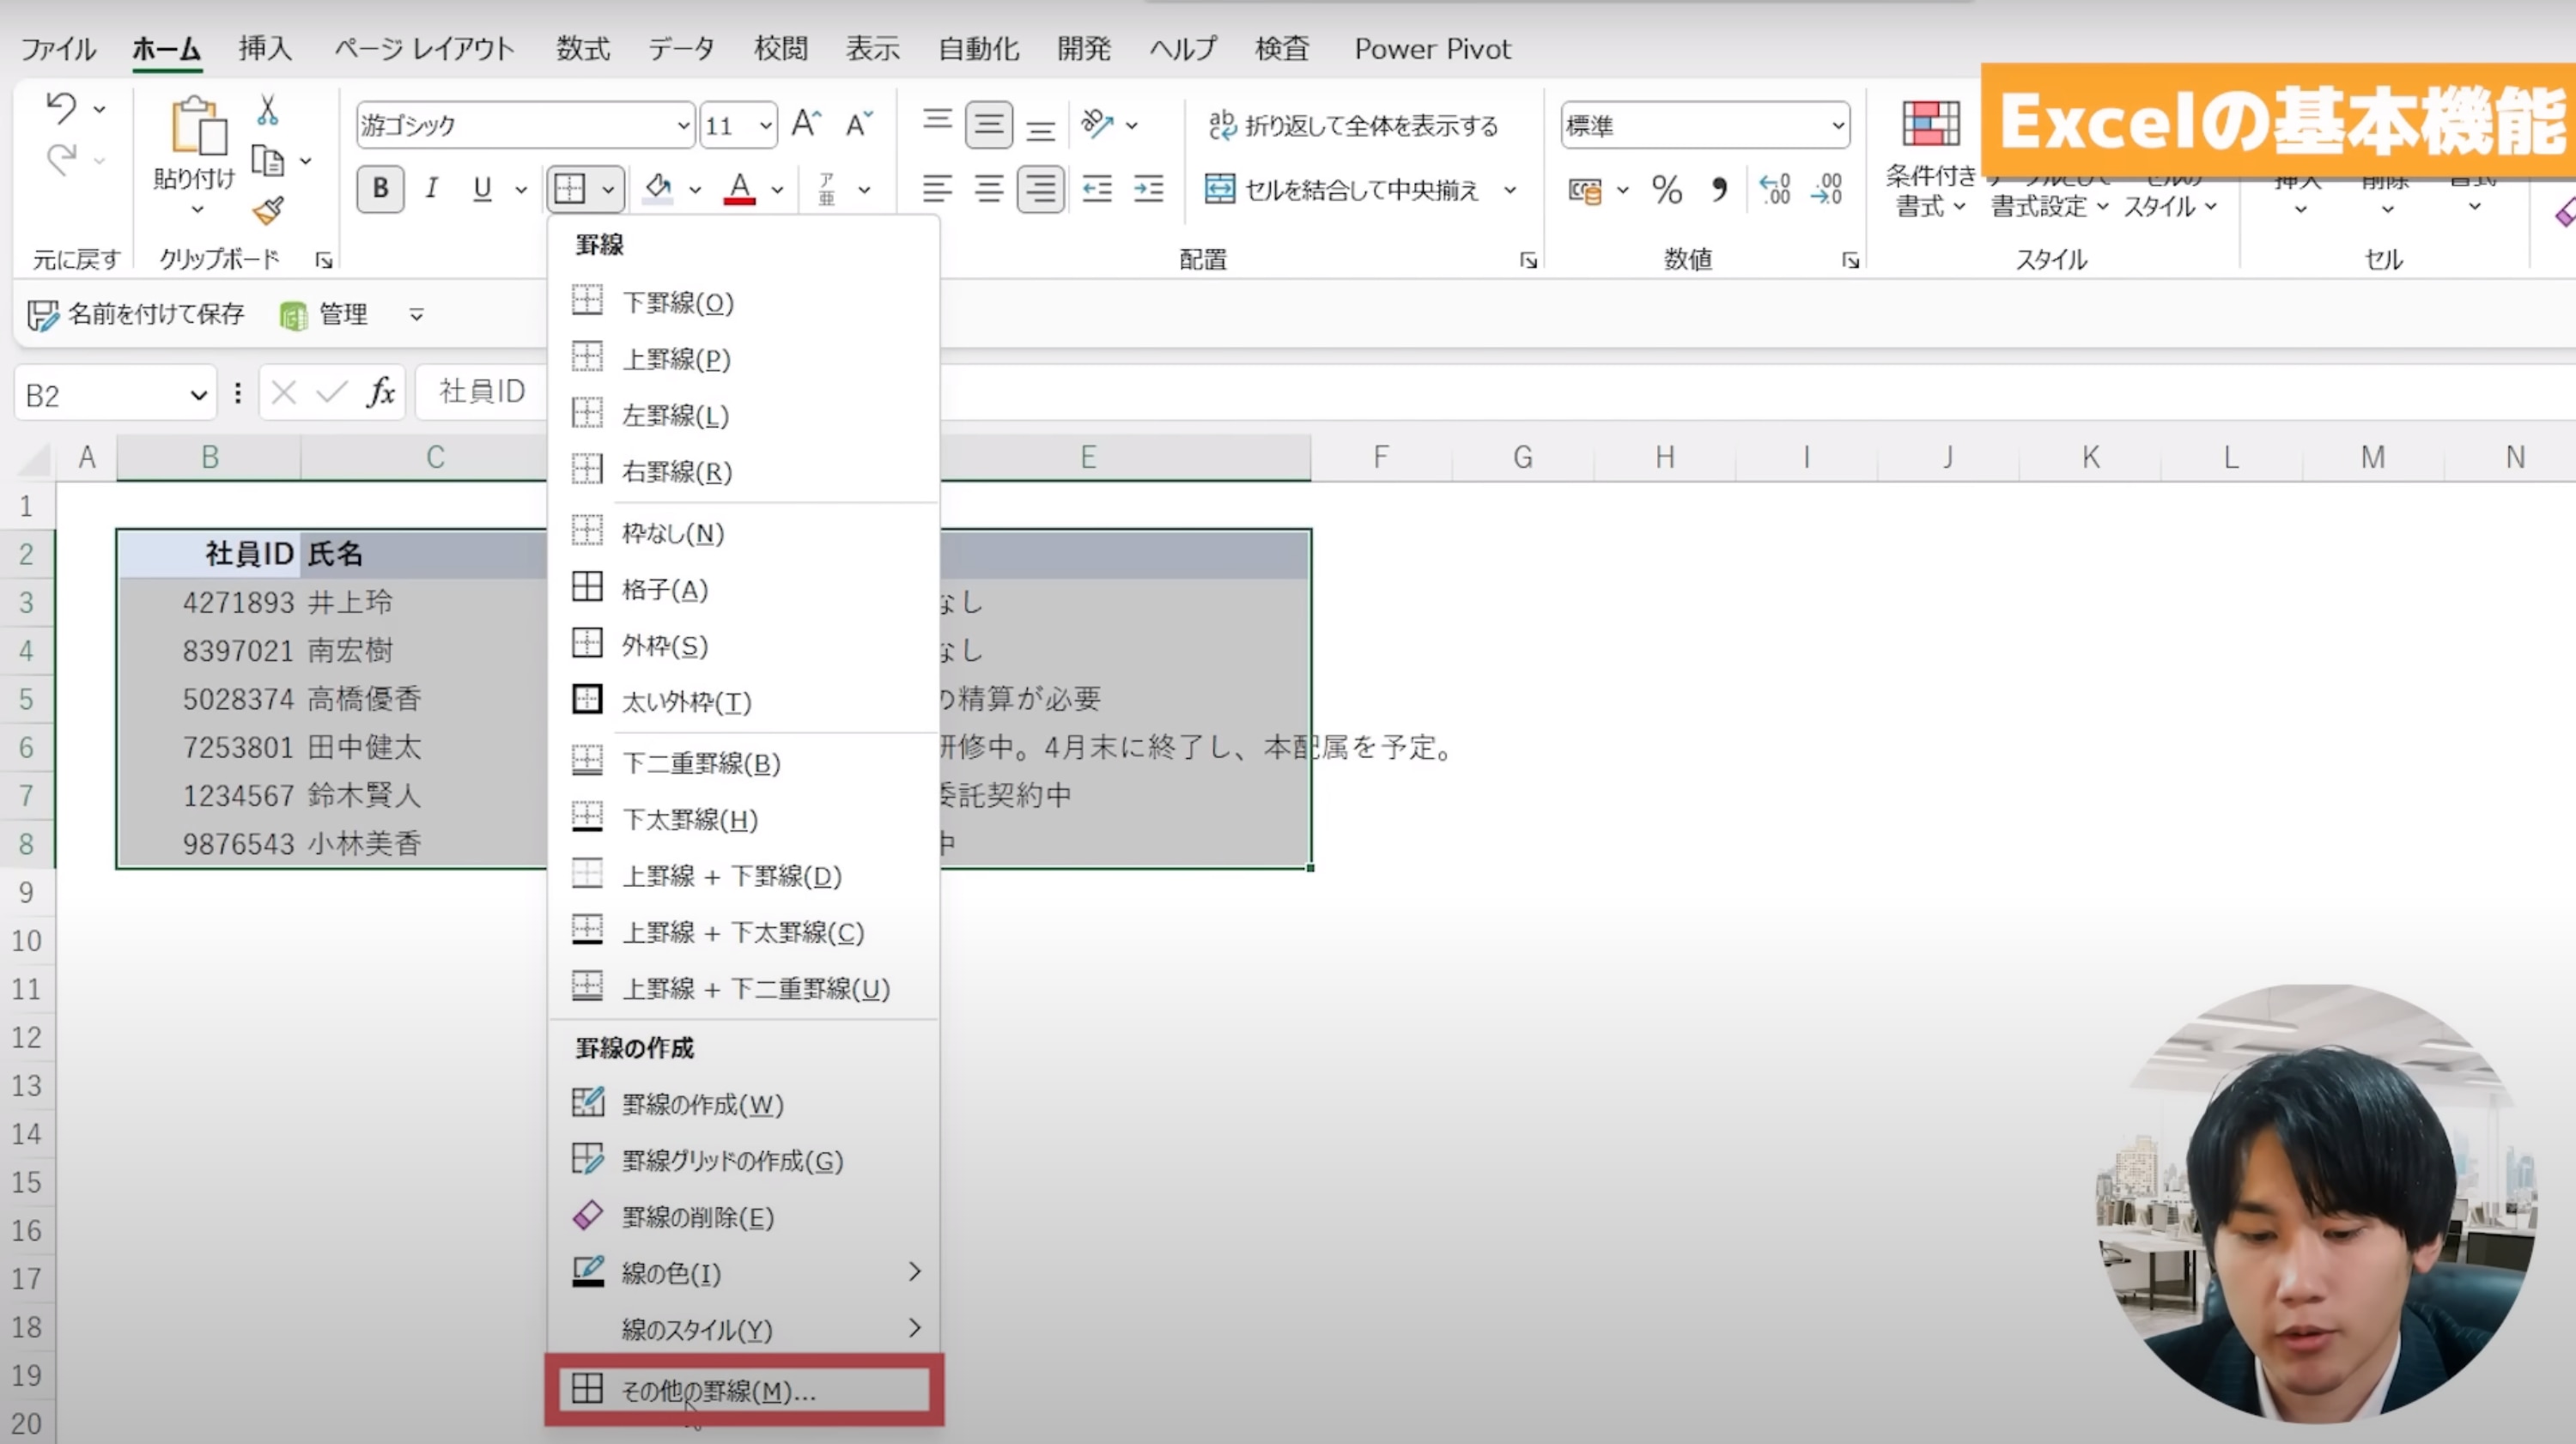
Task: Click the red font color swatch button
Action: coord(739,188)
